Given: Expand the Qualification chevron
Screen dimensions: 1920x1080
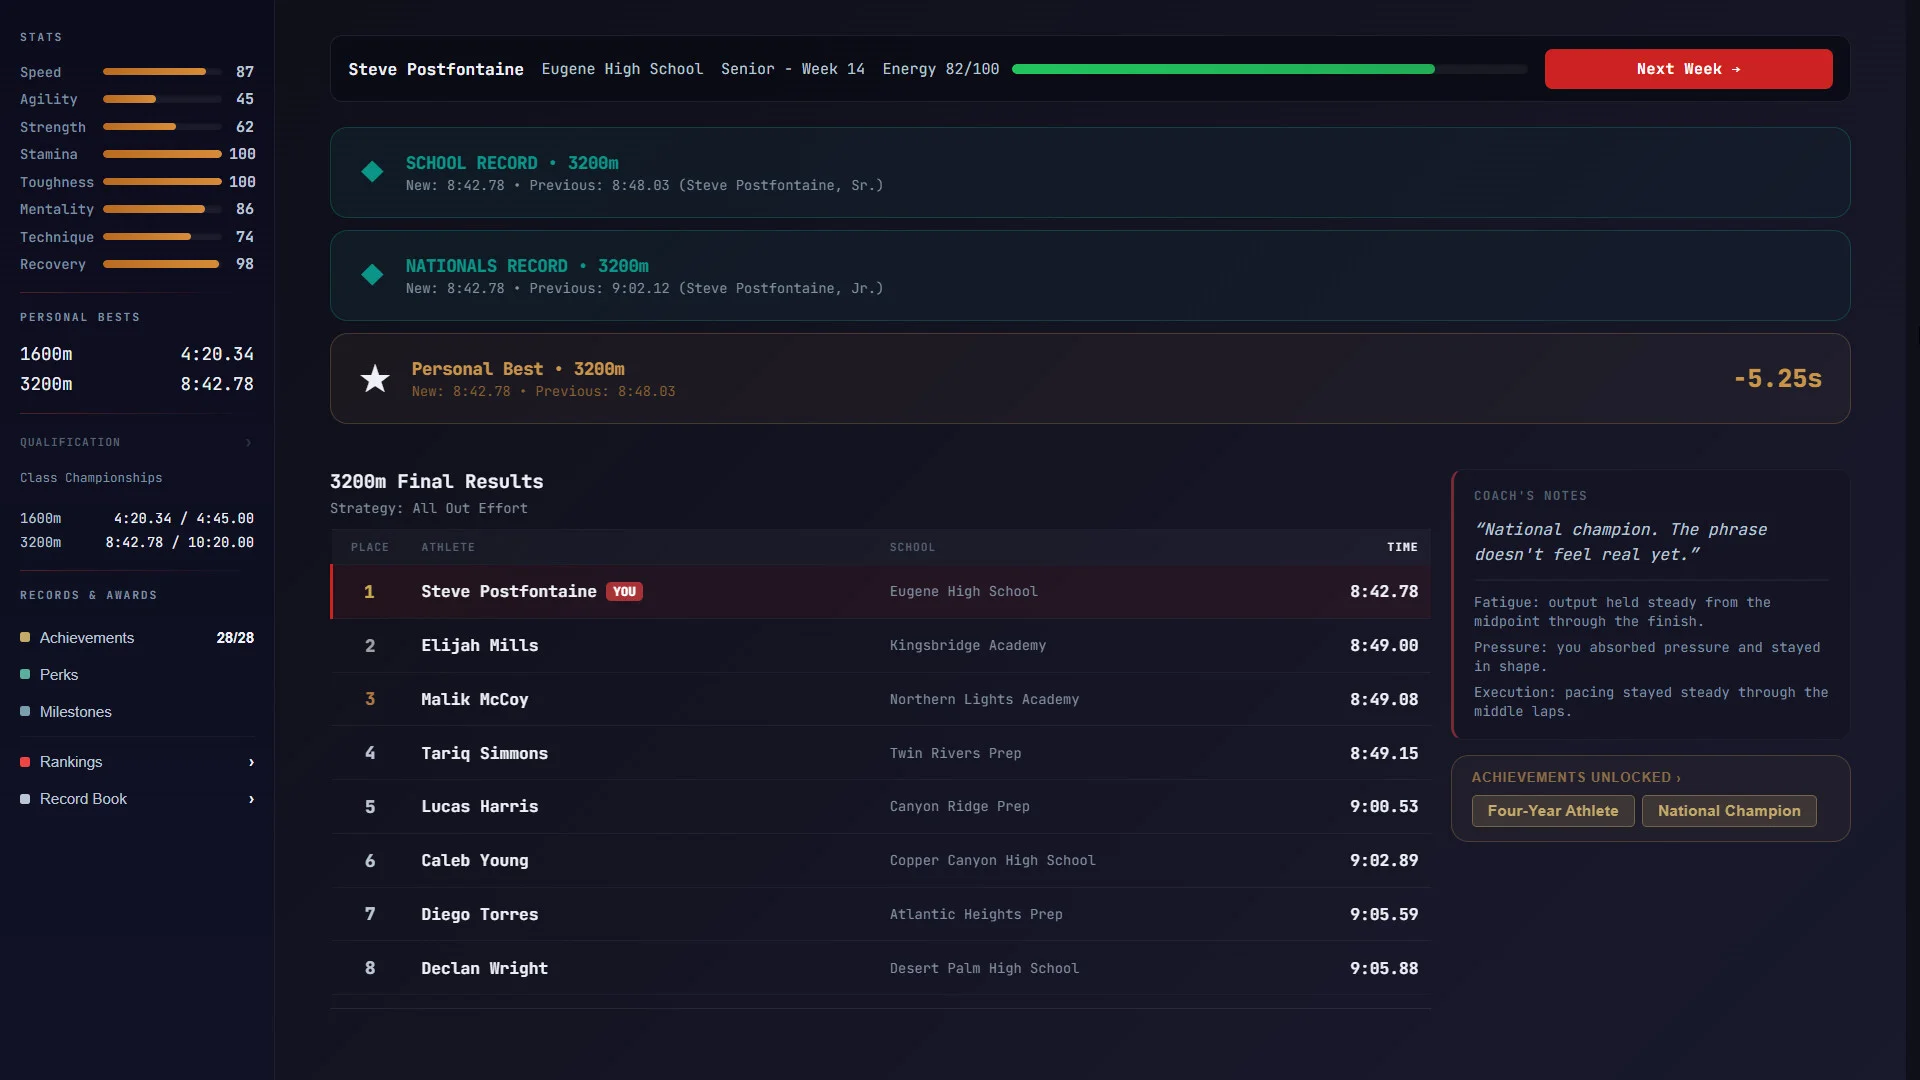Looking at the screenshot, I should [249, 443].
